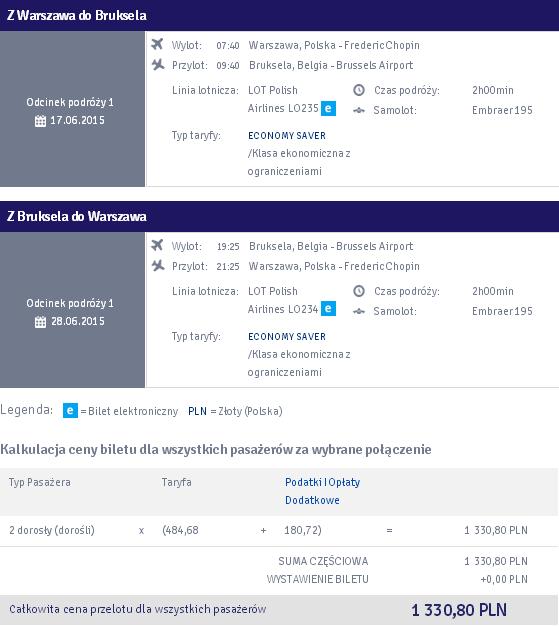The image size is (559, 626).
Task: Click the e-ticket icon next to LO235
Action: 328,108
